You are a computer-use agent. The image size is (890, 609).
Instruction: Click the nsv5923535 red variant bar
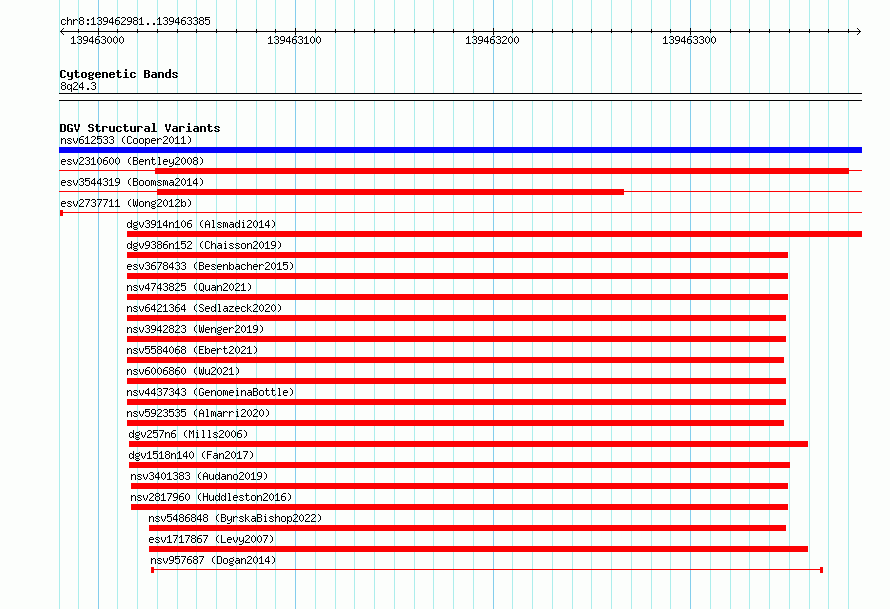tap(455, 423)
